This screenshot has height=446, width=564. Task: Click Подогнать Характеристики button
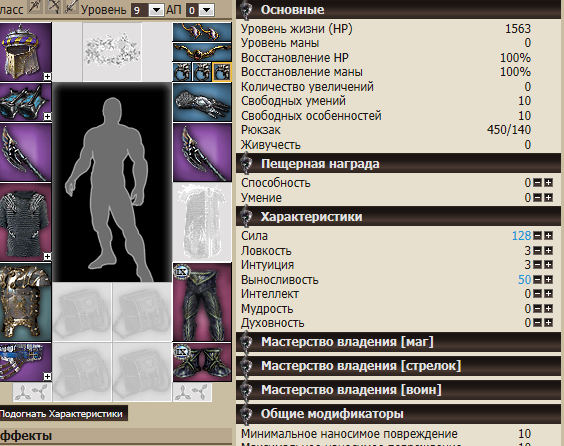pos(62,414)
